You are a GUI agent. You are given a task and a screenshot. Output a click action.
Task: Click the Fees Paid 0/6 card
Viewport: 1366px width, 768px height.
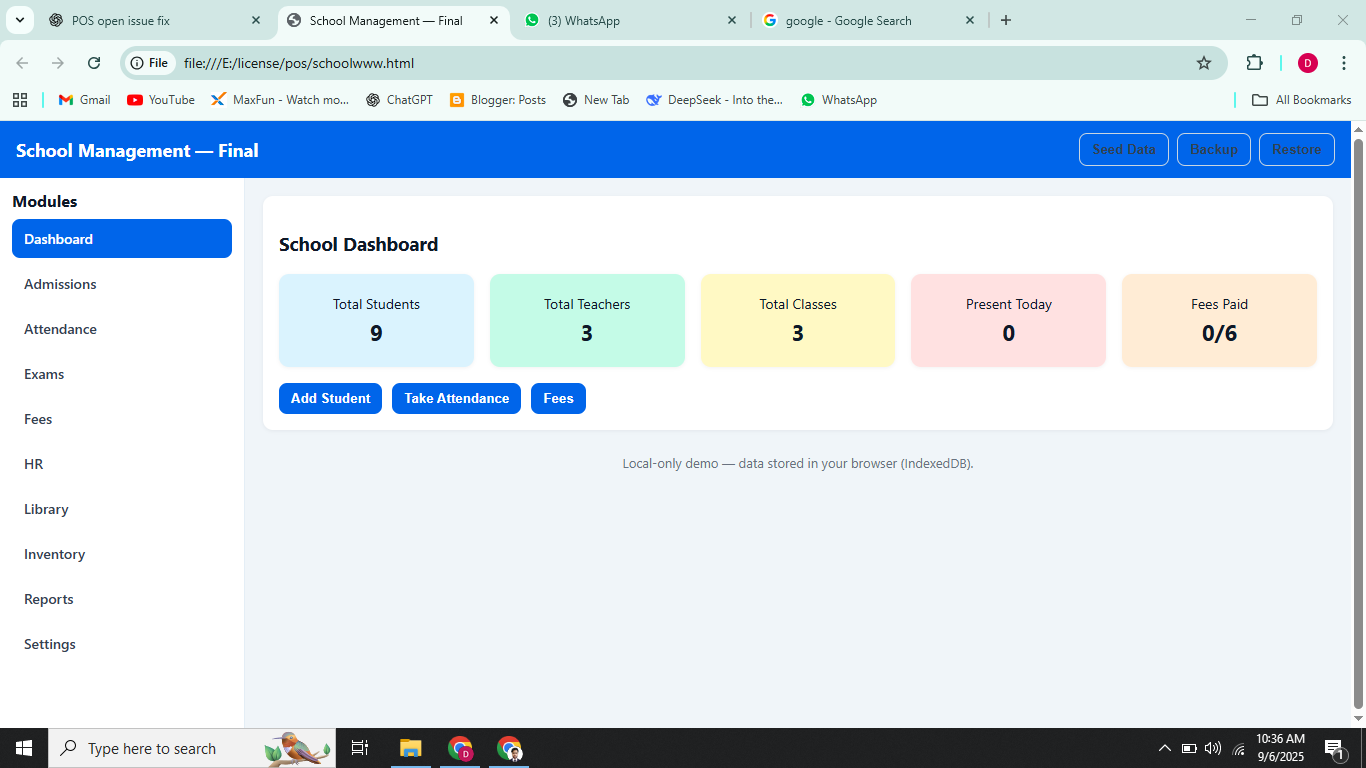(1218, 320)
